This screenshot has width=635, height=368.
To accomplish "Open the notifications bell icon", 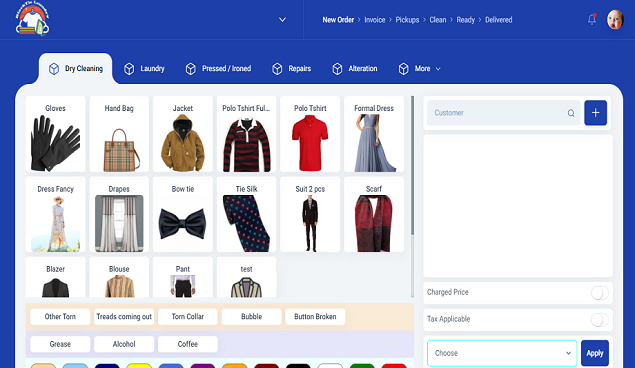I will coord(592,19).
